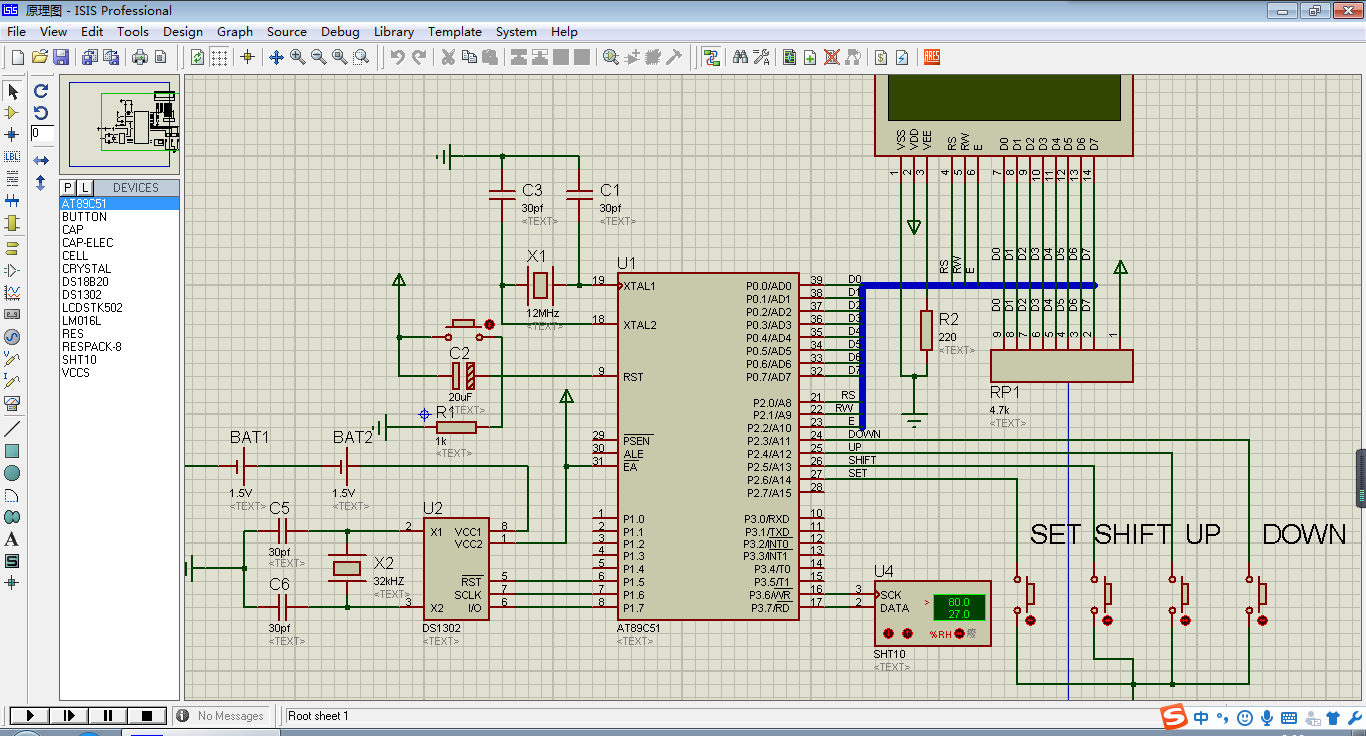Activate the selection arrow mode

point(12,92)
